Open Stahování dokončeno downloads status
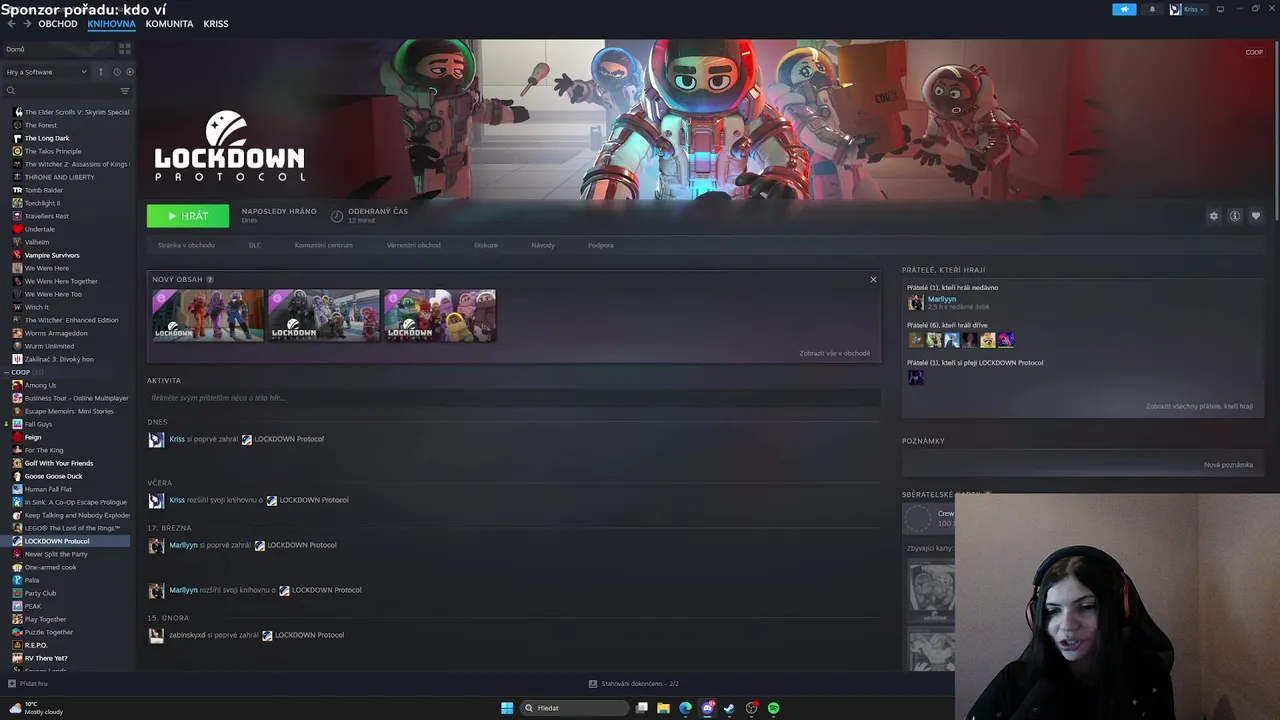Viewport: 1280px width, 720px height. [633, 684]
